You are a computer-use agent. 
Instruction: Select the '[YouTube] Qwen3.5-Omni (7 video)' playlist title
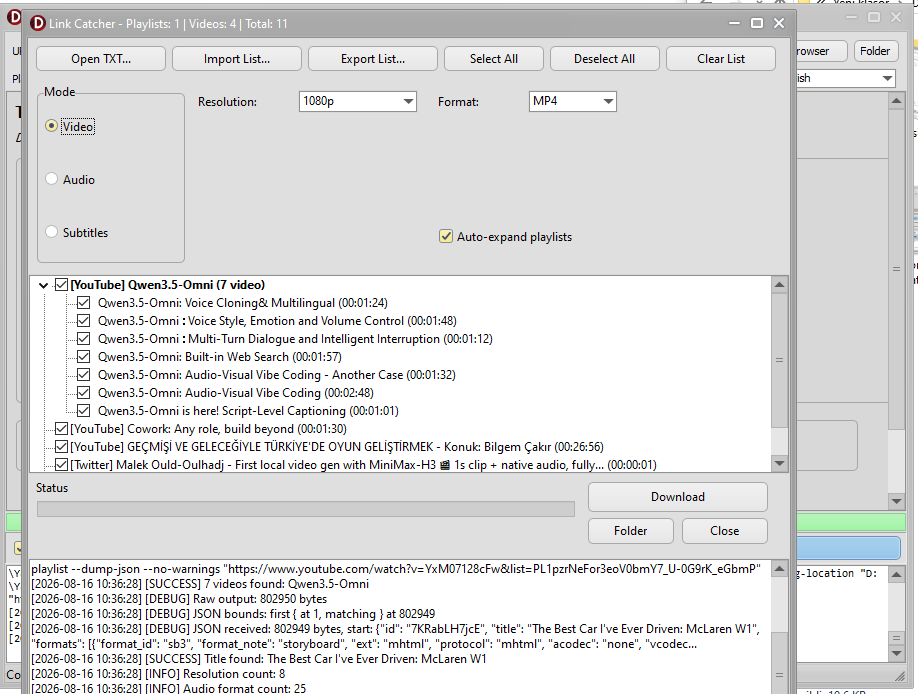pos(167,285)
